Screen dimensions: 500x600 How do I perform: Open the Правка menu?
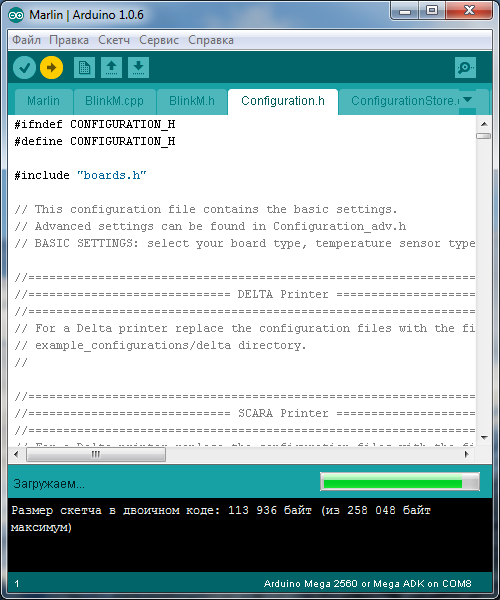point(69,40)
